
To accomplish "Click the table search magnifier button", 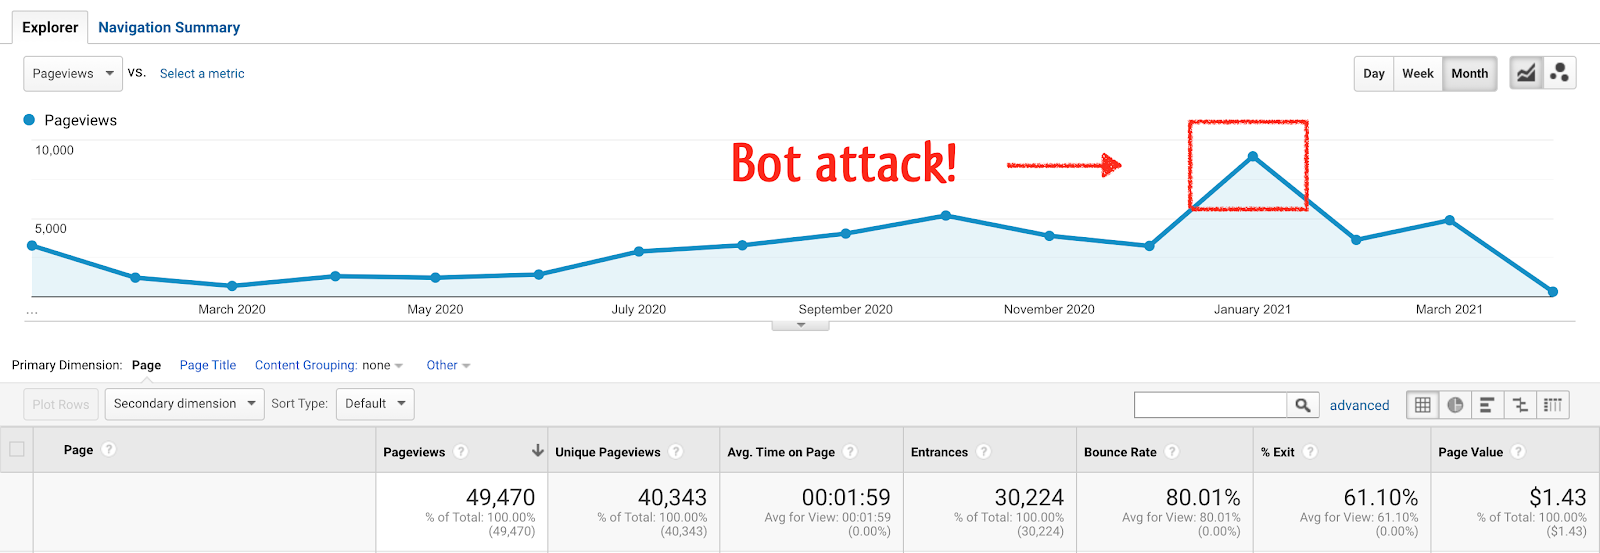I will [x=1303, y=405].
